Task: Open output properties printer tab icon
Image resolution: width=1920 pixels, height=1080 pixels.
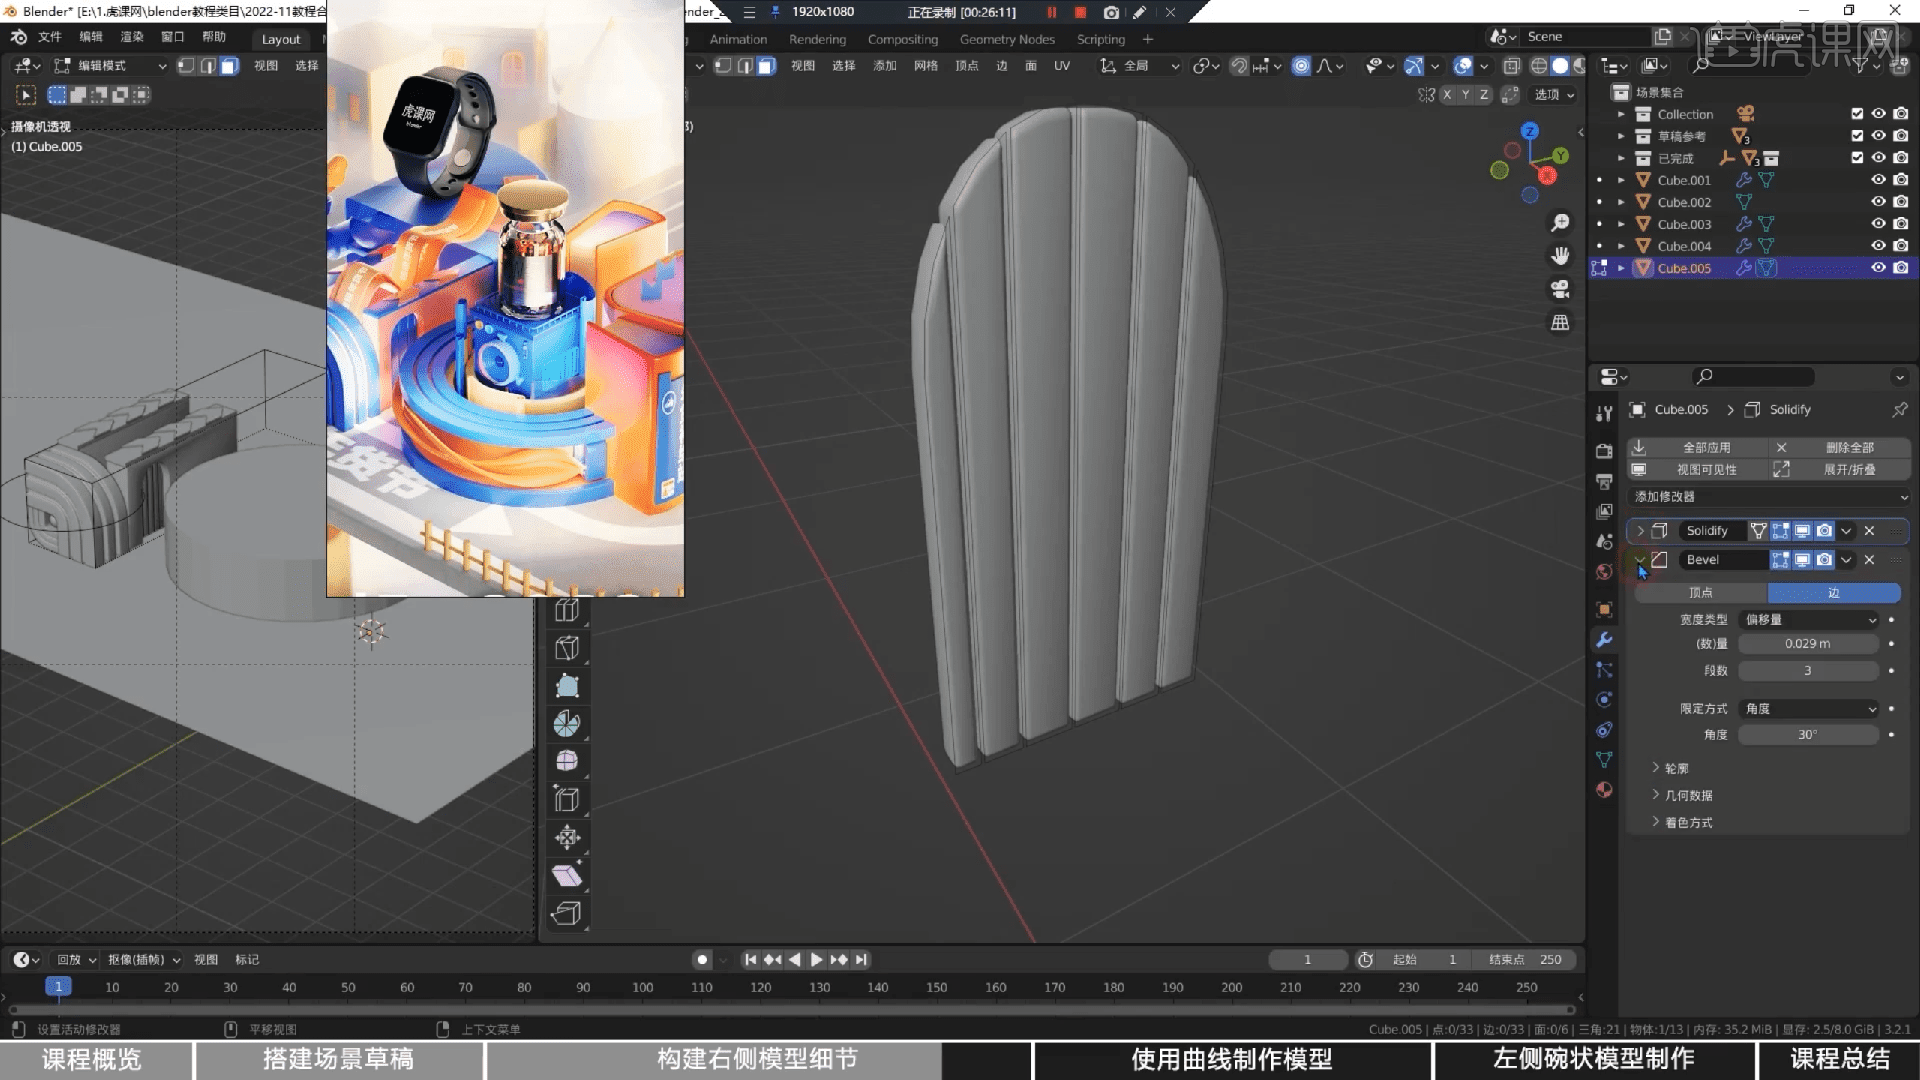Action: [x=1604, y=481]
